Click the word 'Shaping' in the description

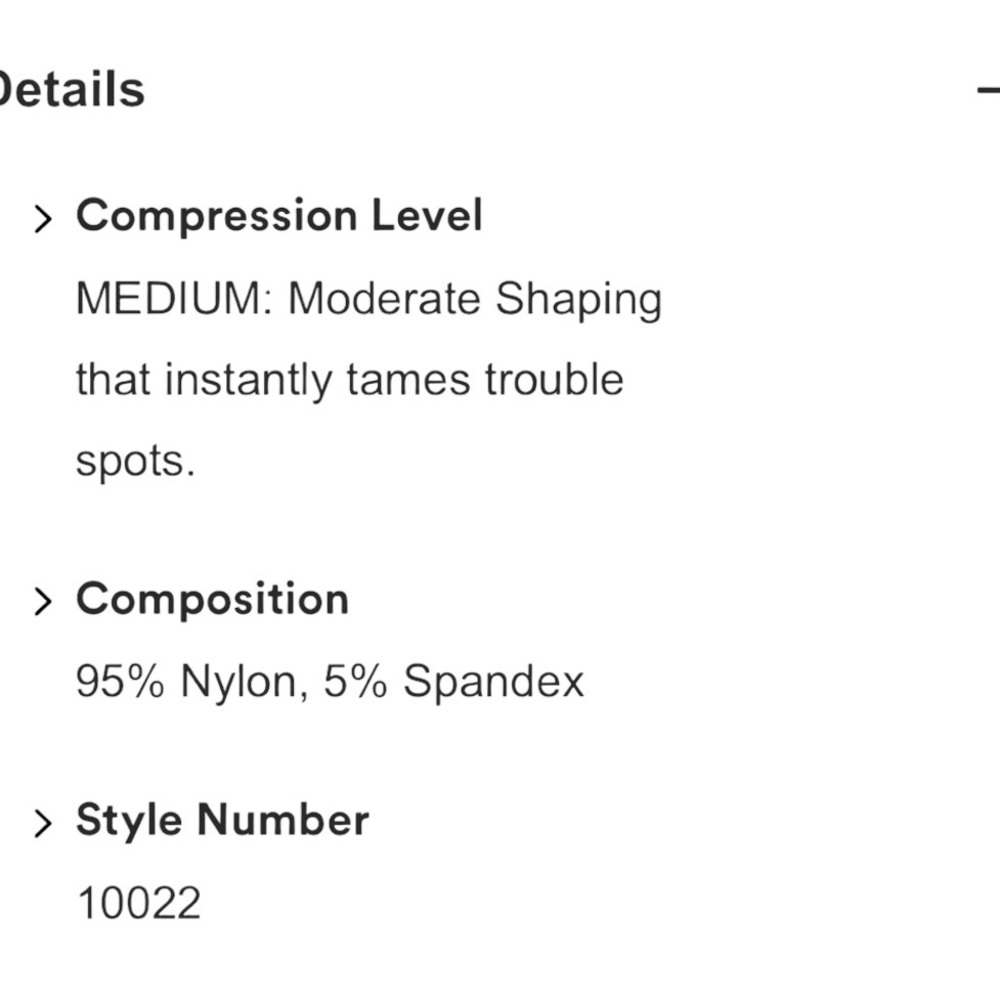(x=579, y=300)
